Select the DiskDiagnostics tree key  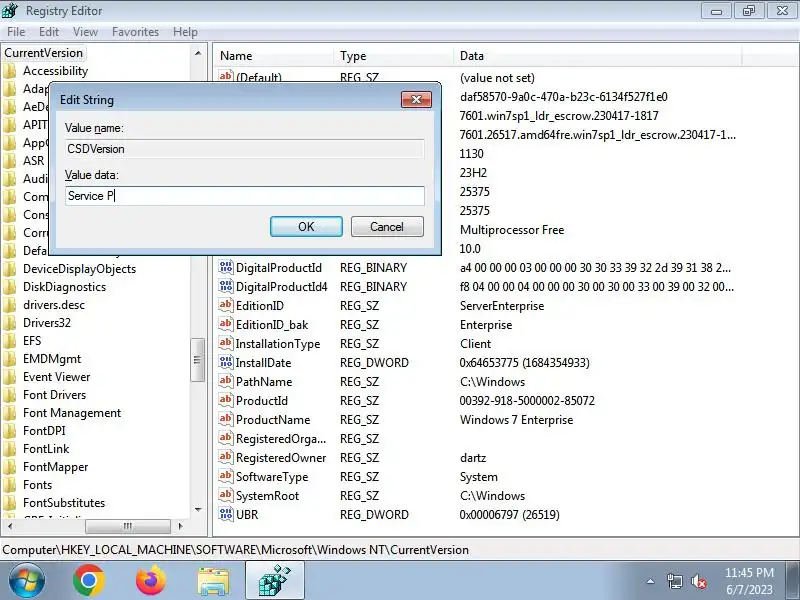[x=64, y=287]
